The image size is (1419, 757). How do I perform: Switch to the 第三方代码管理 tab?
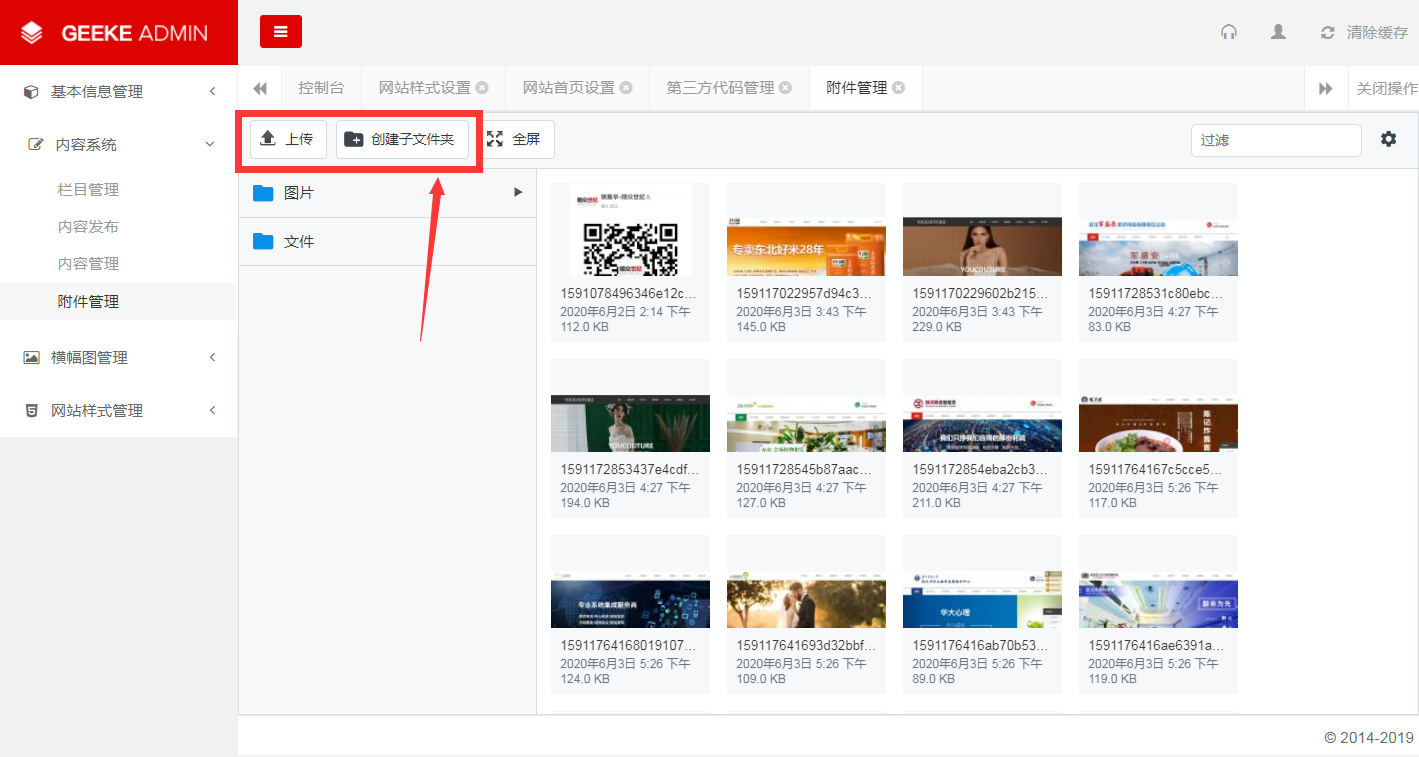[721, 88]
